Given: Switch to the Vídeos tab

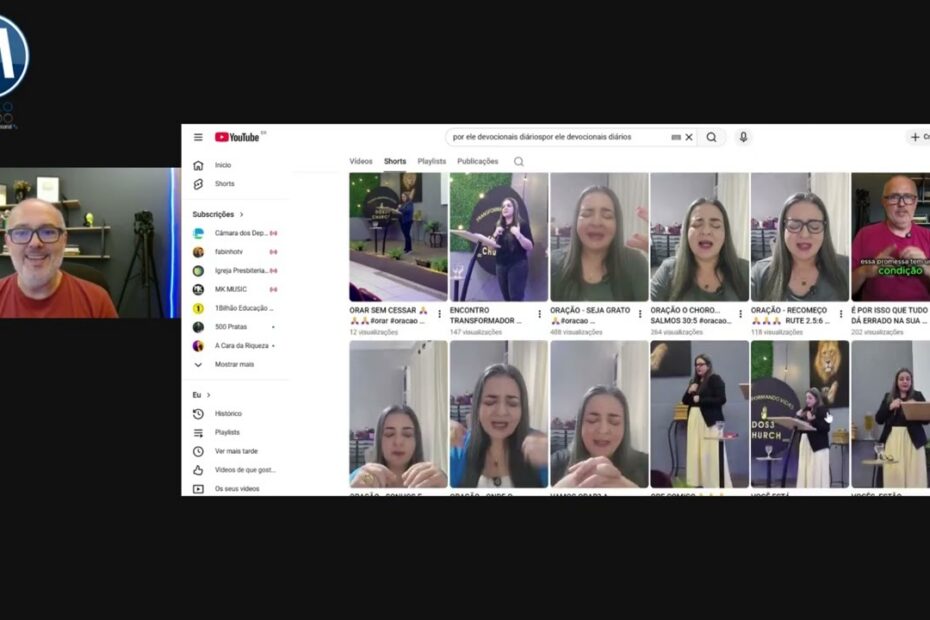Looking at the screenshot, I should point(361,161).
